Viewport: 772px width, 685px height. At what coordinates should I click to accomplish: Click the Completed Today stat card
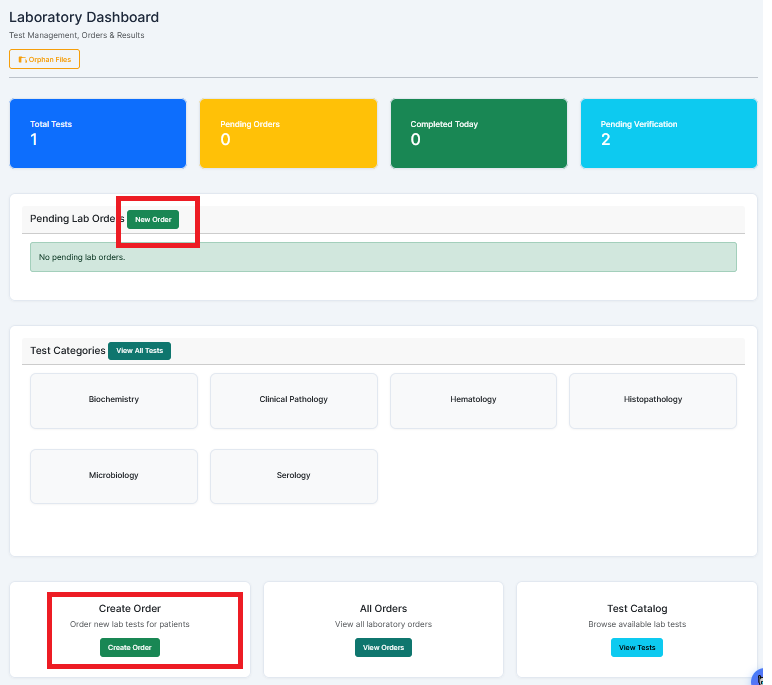(x=479, y=133)
